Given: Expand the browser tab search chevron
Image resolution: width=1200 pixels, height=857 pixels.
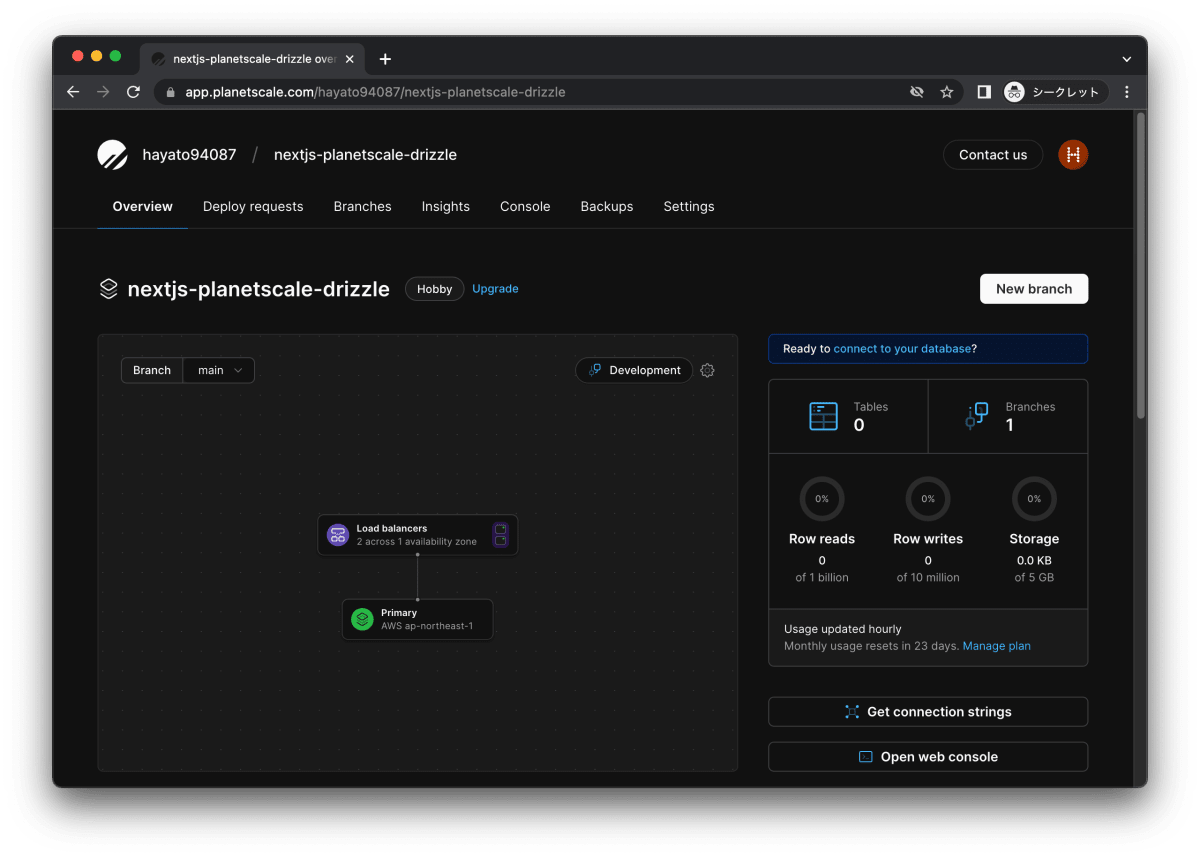Looking at the screenshot, I should 1127,59.
